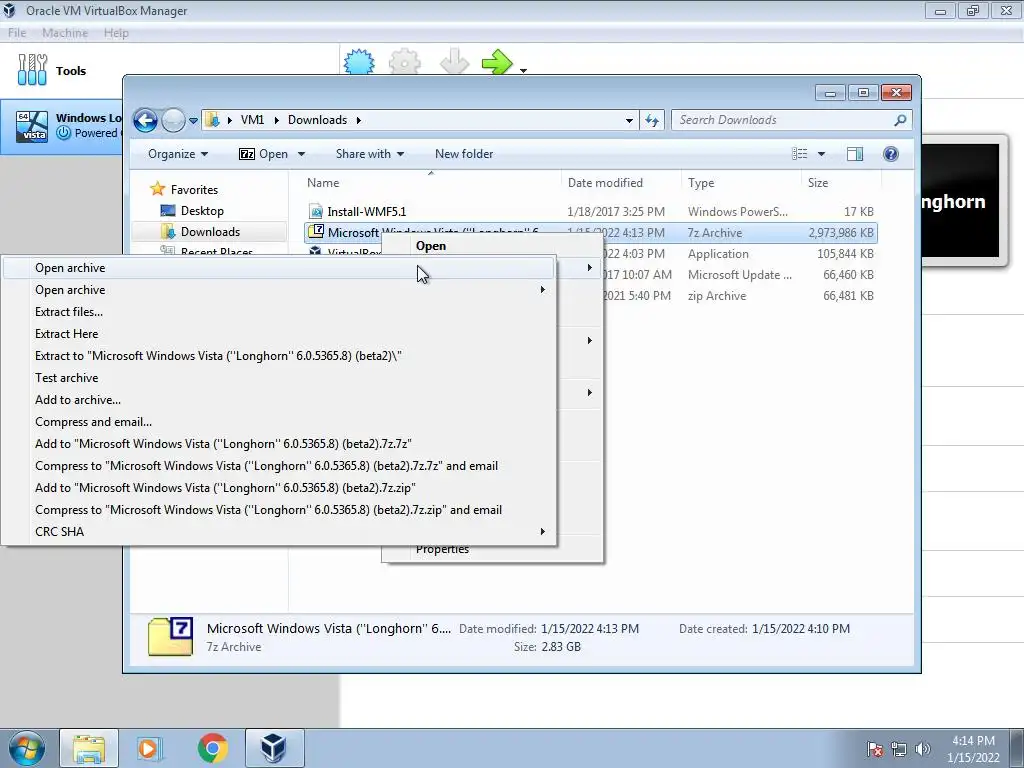Click Compress to (beta2).7z.7z and email
This screenshot has height=768, width=1024.
(x=266, y=466)
